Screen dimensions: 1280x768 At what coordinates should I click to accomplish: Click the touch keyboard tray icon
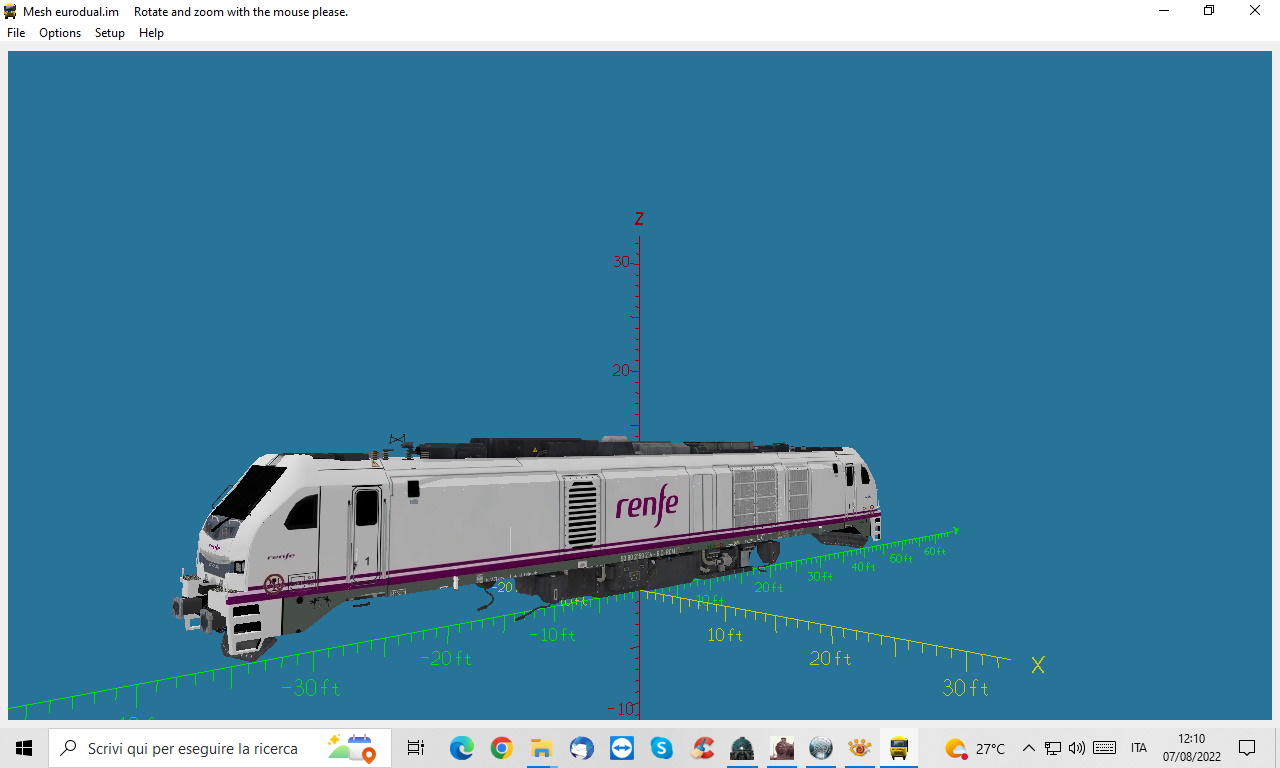pos(1104,748)
